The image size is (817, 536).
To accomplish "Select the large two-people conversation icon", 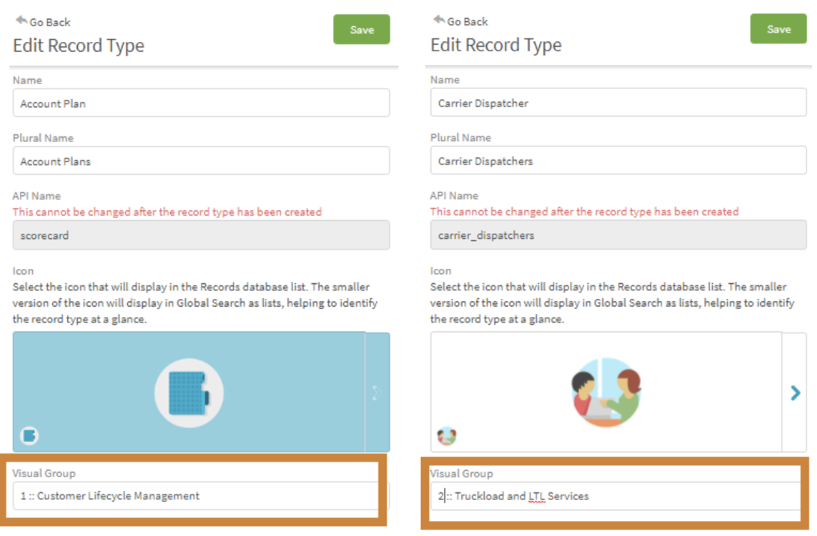I will click(606, 392).
